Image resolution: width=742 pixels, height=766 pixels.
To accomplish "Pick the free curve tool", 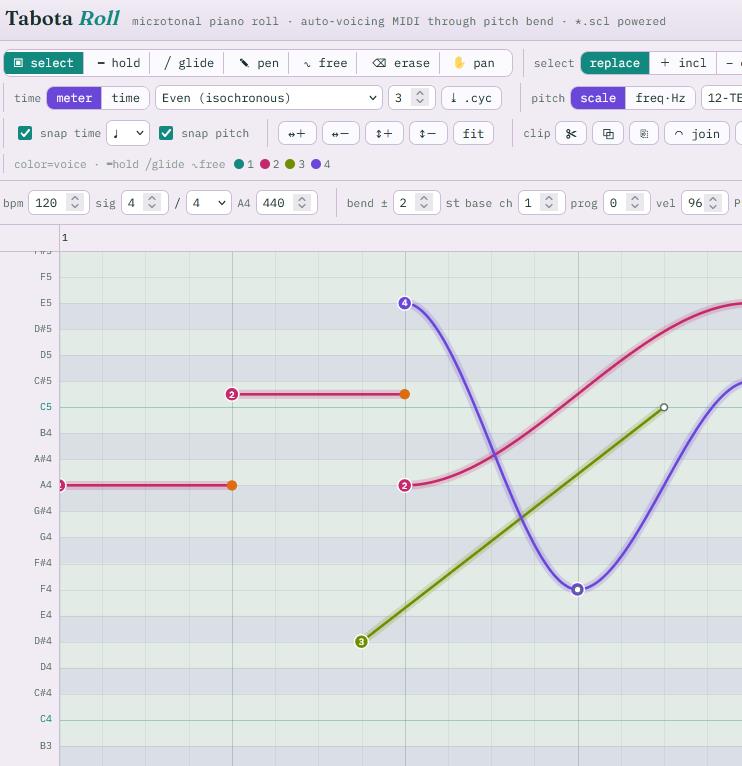I will pyautogui.click(x=325, y=63).
